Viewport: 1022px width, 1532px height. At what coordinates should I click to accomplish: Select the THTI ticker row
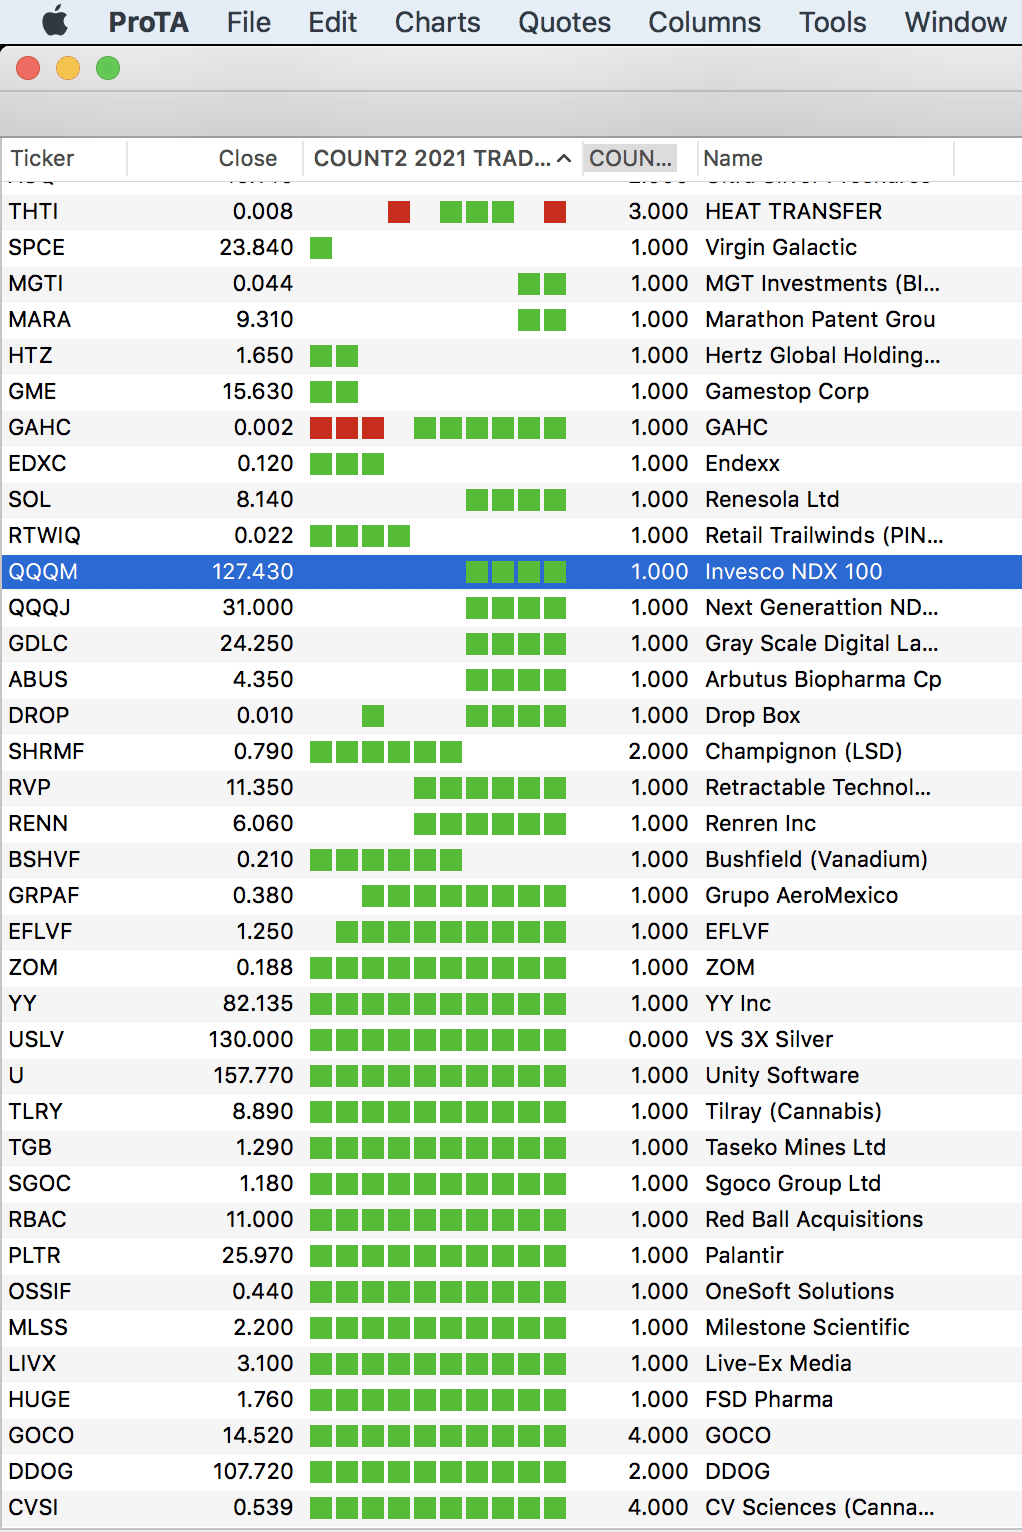tap(511, 212)
